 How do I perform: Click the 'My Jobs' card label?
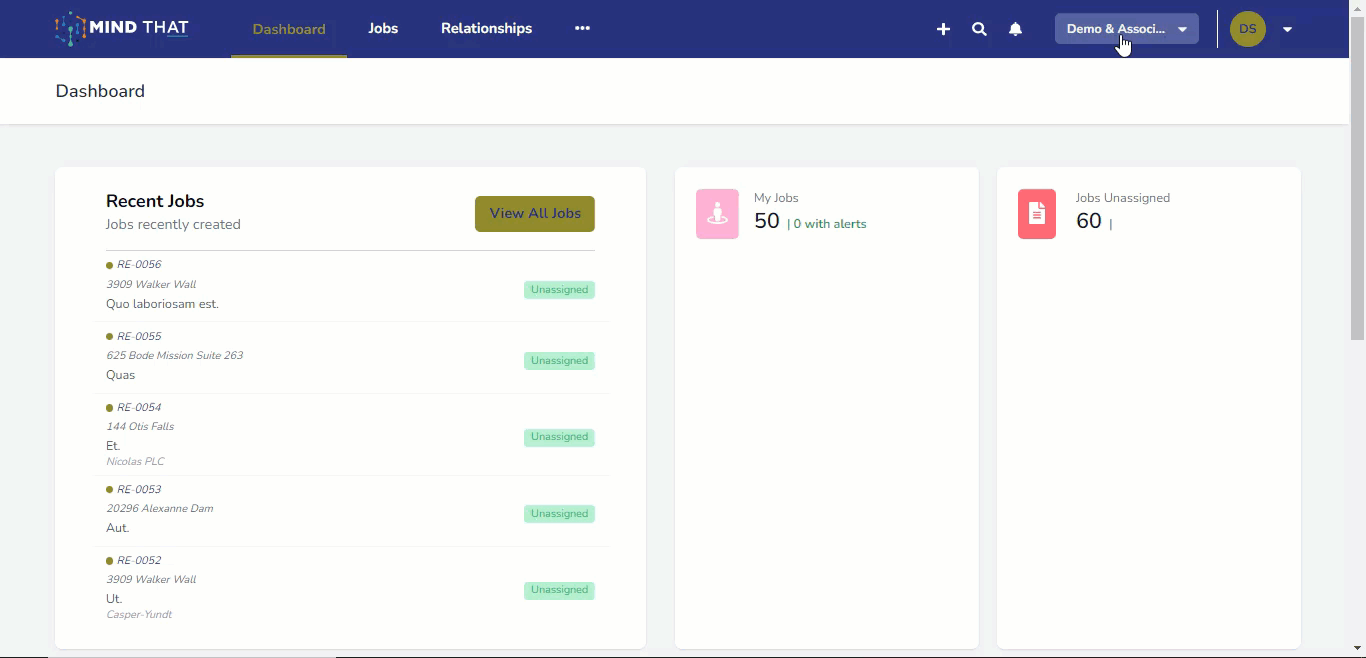point(776,198)
